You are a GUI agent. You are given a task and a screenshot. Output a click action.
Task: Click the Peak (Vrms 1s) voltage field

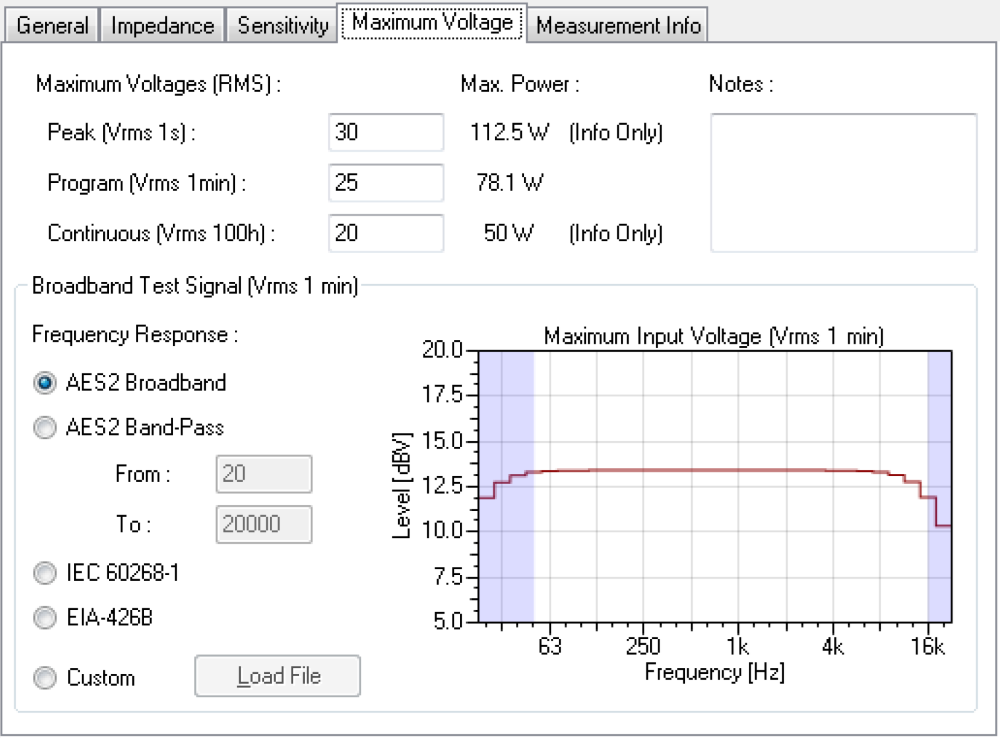[385, 132]
